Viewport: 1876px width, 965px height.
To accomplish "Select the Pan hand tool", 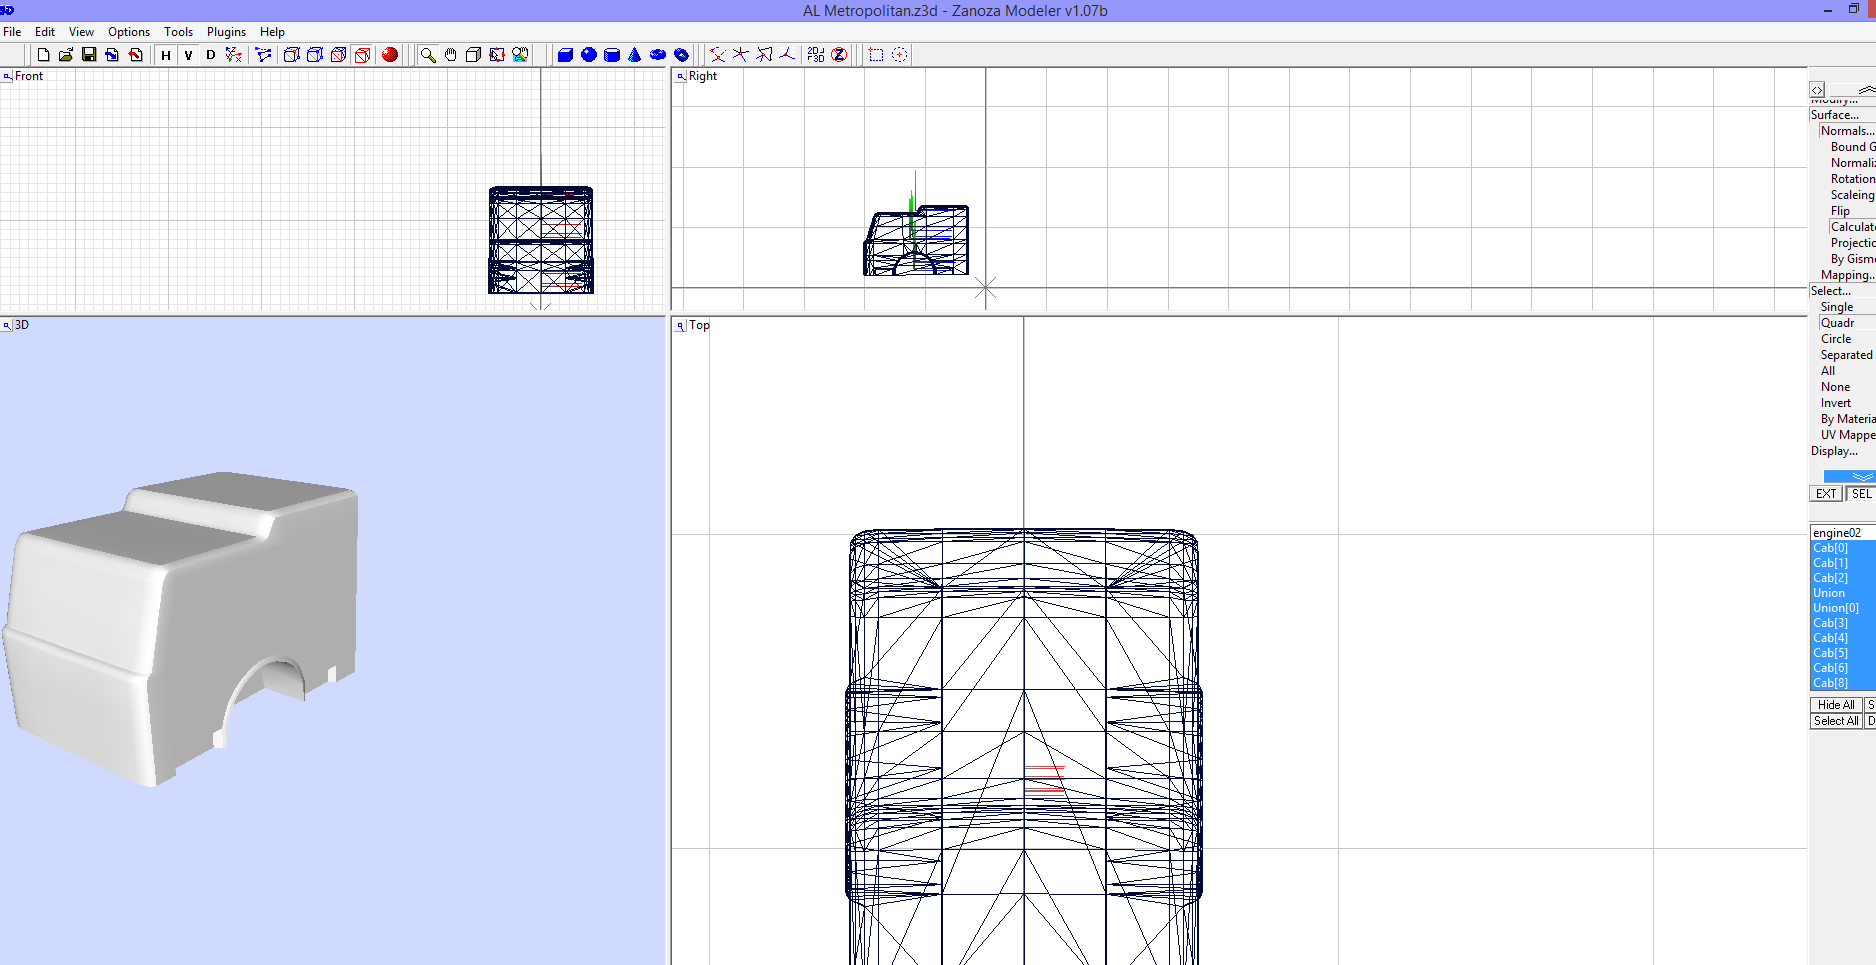I will pos(451,55).
